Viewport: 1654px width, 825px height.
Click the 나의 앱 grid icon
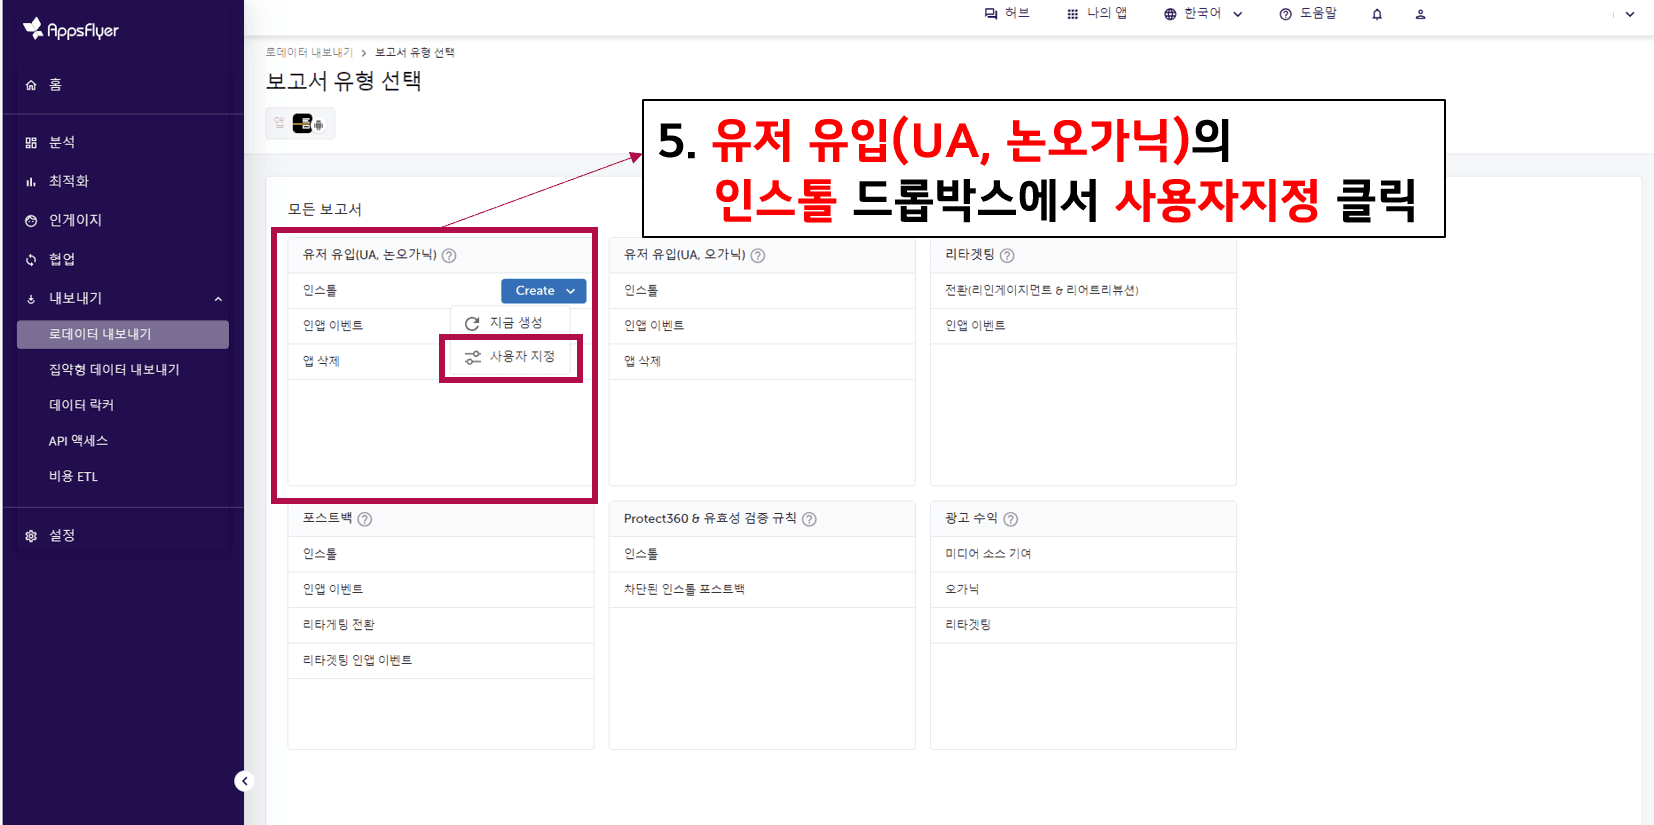tap(1073, 14)
